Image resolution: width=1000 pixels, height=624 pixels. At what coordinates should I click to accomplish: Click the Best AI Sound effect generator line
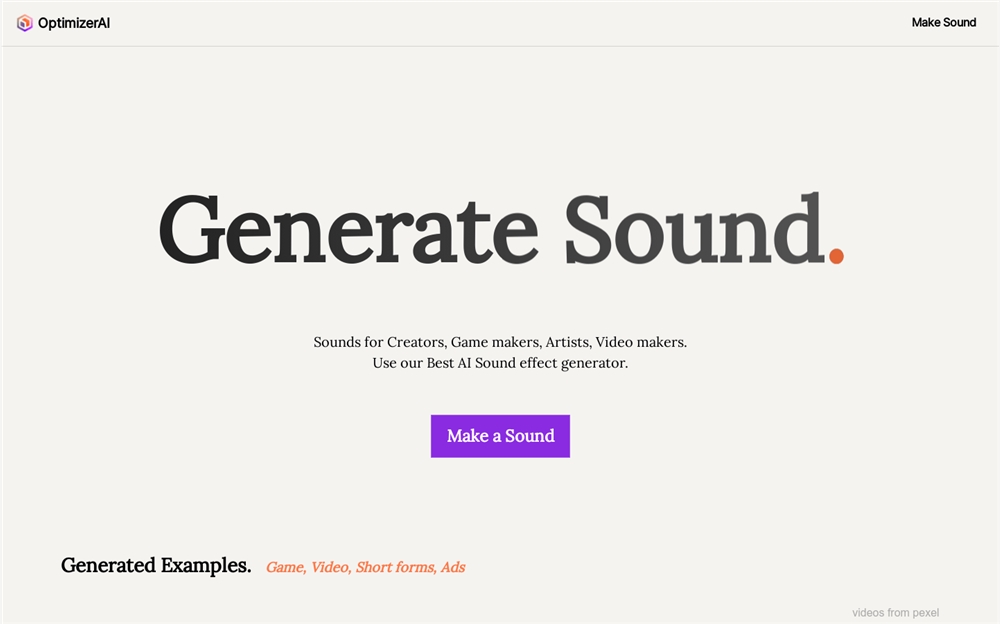(500, 363)
